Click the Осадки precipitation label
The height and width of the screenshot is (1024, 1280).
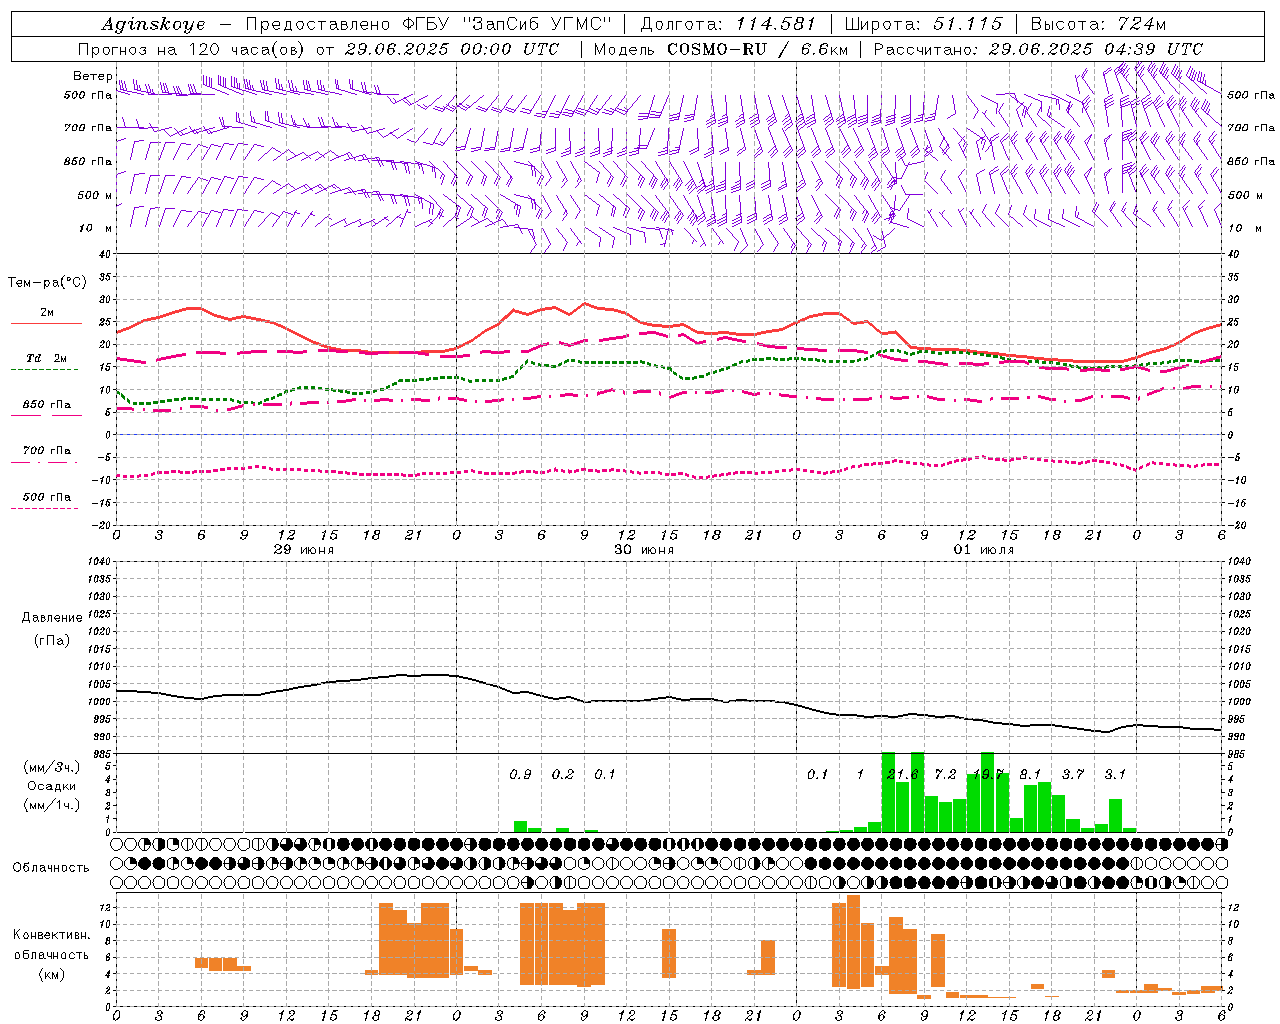51,786
